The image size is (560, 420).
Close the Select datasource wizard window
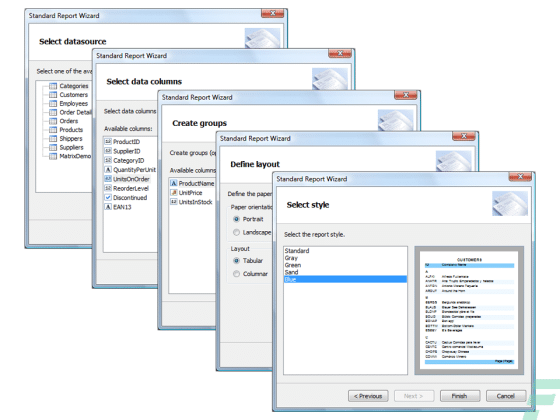(272, 13)
